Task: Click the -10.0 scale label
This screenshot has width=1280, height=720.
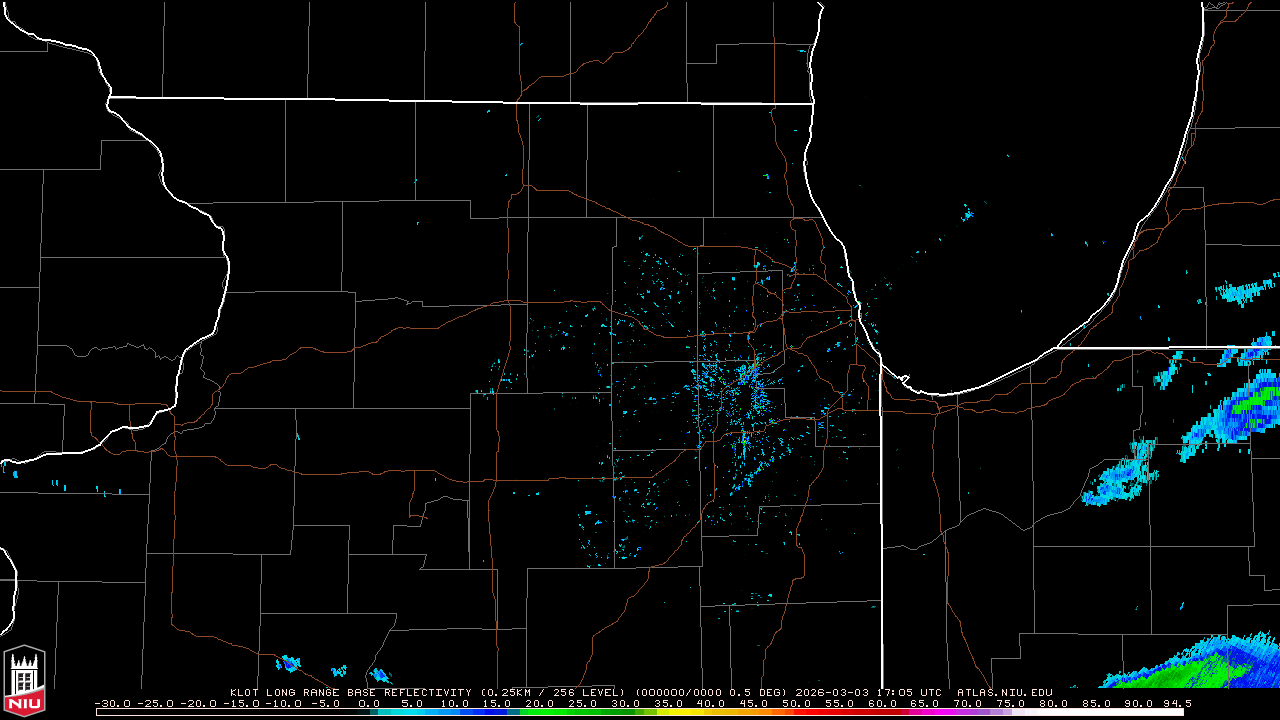Action: click(285, 703)
